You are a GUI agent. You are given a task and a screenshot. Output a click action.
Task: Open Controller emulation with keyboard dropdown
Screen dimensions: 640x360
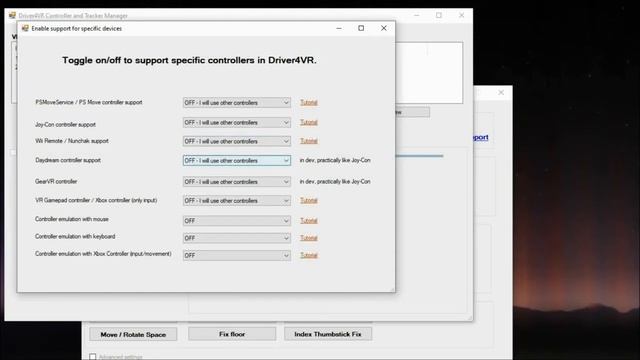[237, 238]
